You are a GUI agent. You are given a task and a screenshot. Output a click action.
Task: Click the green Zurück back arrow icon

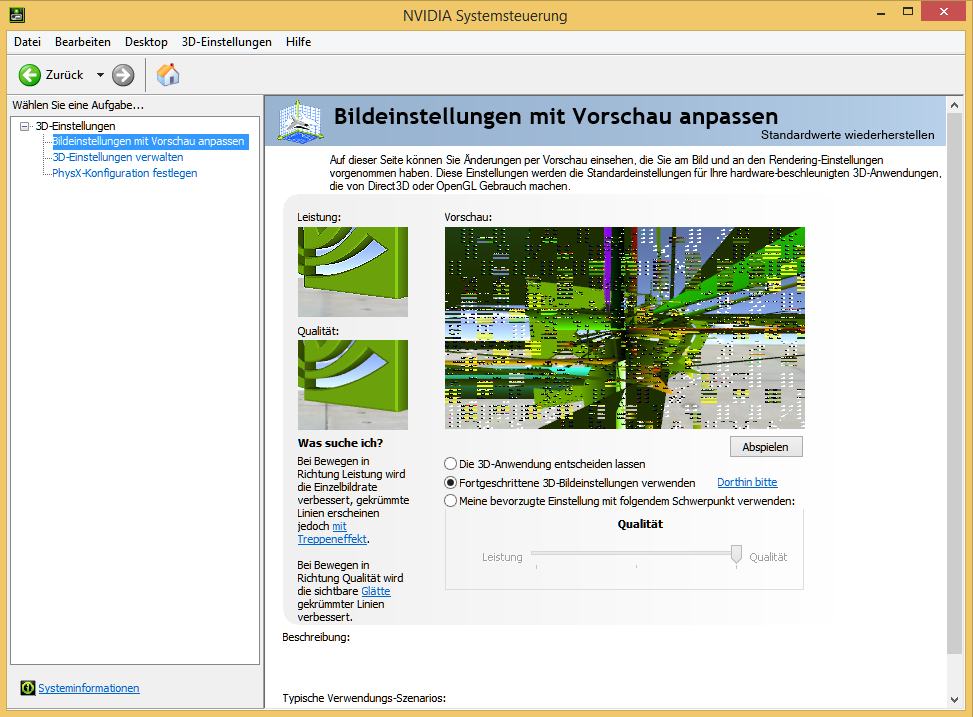29,75
